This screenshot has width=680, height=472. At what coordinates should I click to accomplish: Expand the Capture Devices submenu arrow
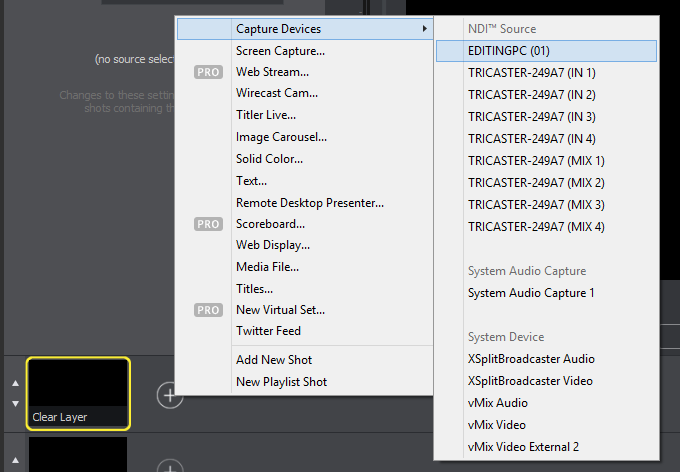[425, 29]
